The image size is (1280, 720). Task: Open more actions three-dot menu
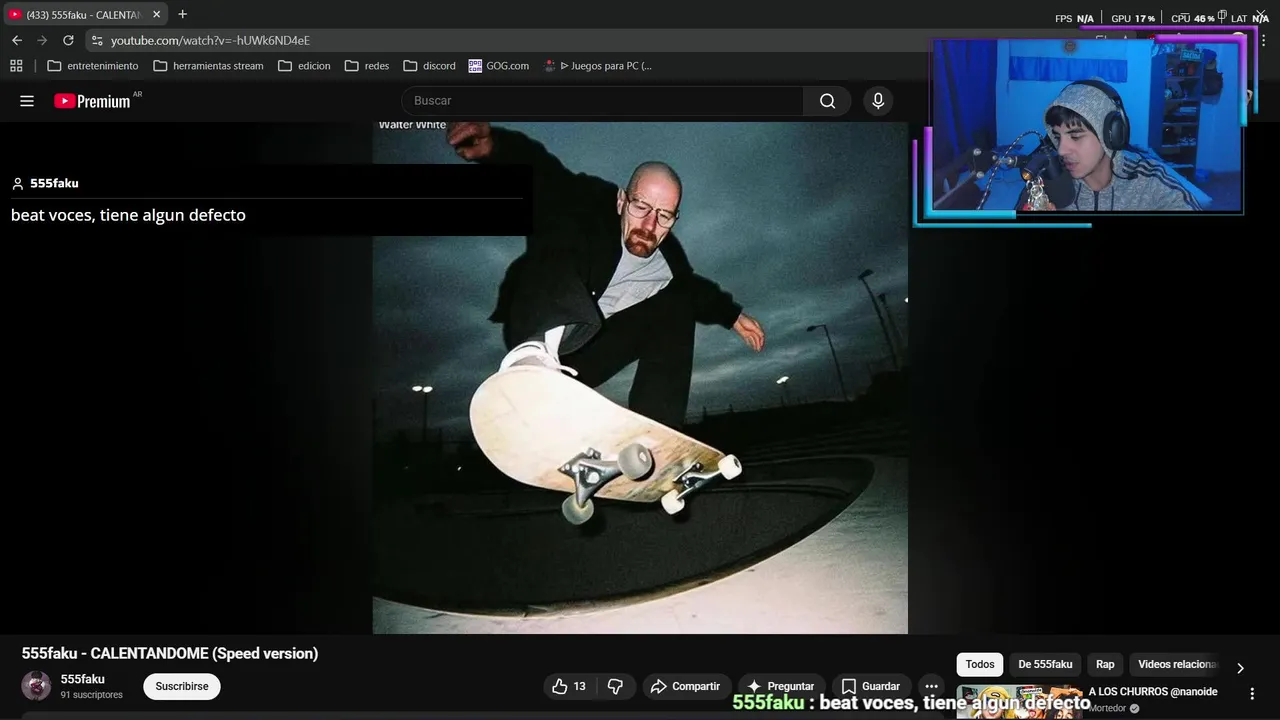(x=932, y=687)
